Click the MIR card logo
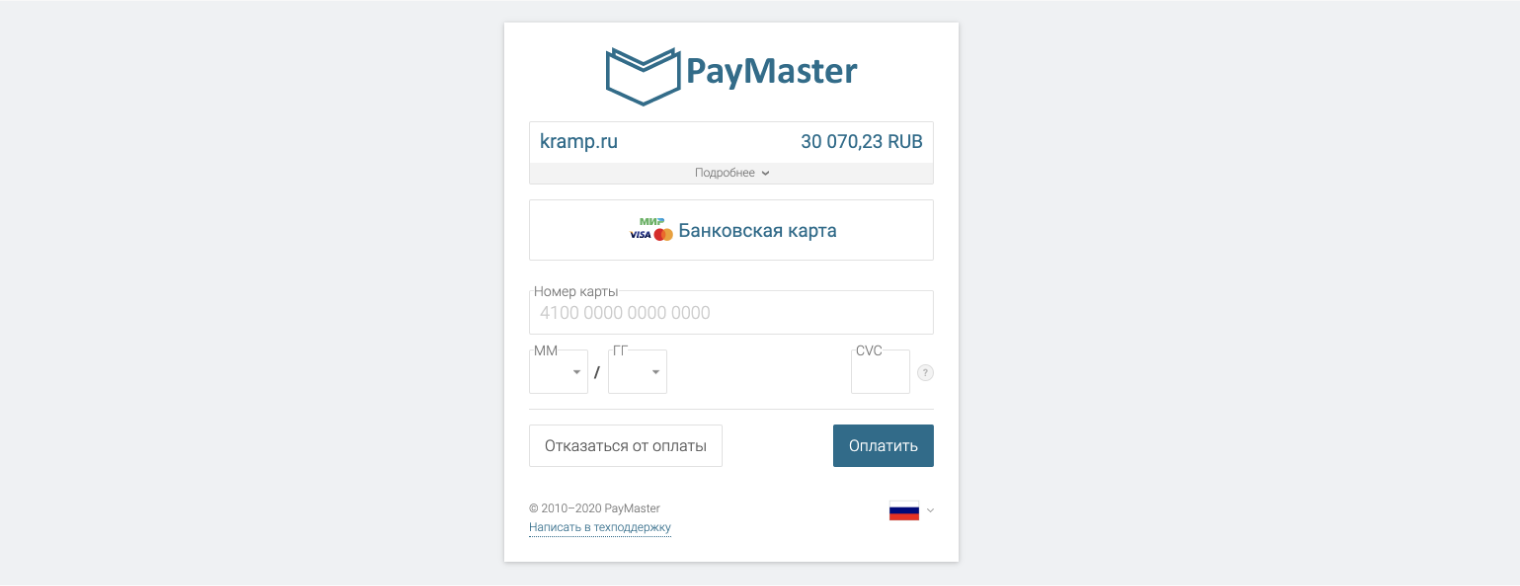1520x586 pixels. pos(652,221)
